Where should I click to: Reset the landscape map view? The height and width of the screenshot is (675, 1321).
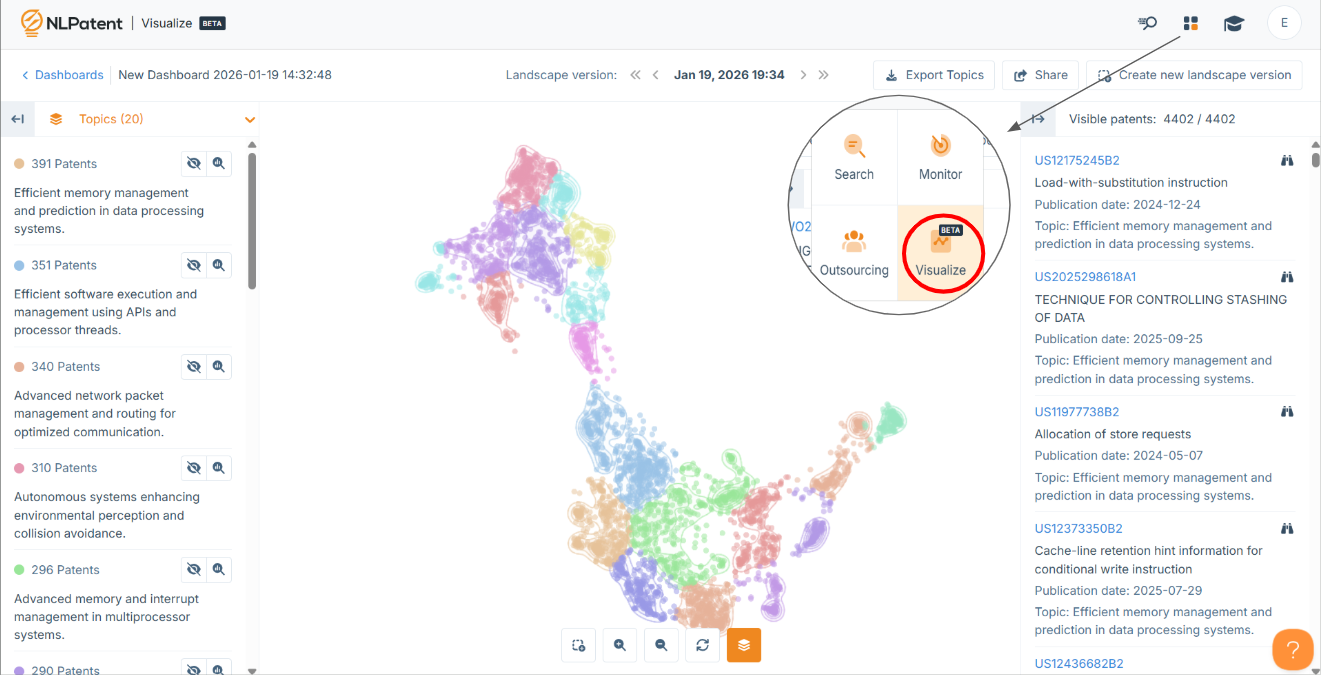click(703, 645)
